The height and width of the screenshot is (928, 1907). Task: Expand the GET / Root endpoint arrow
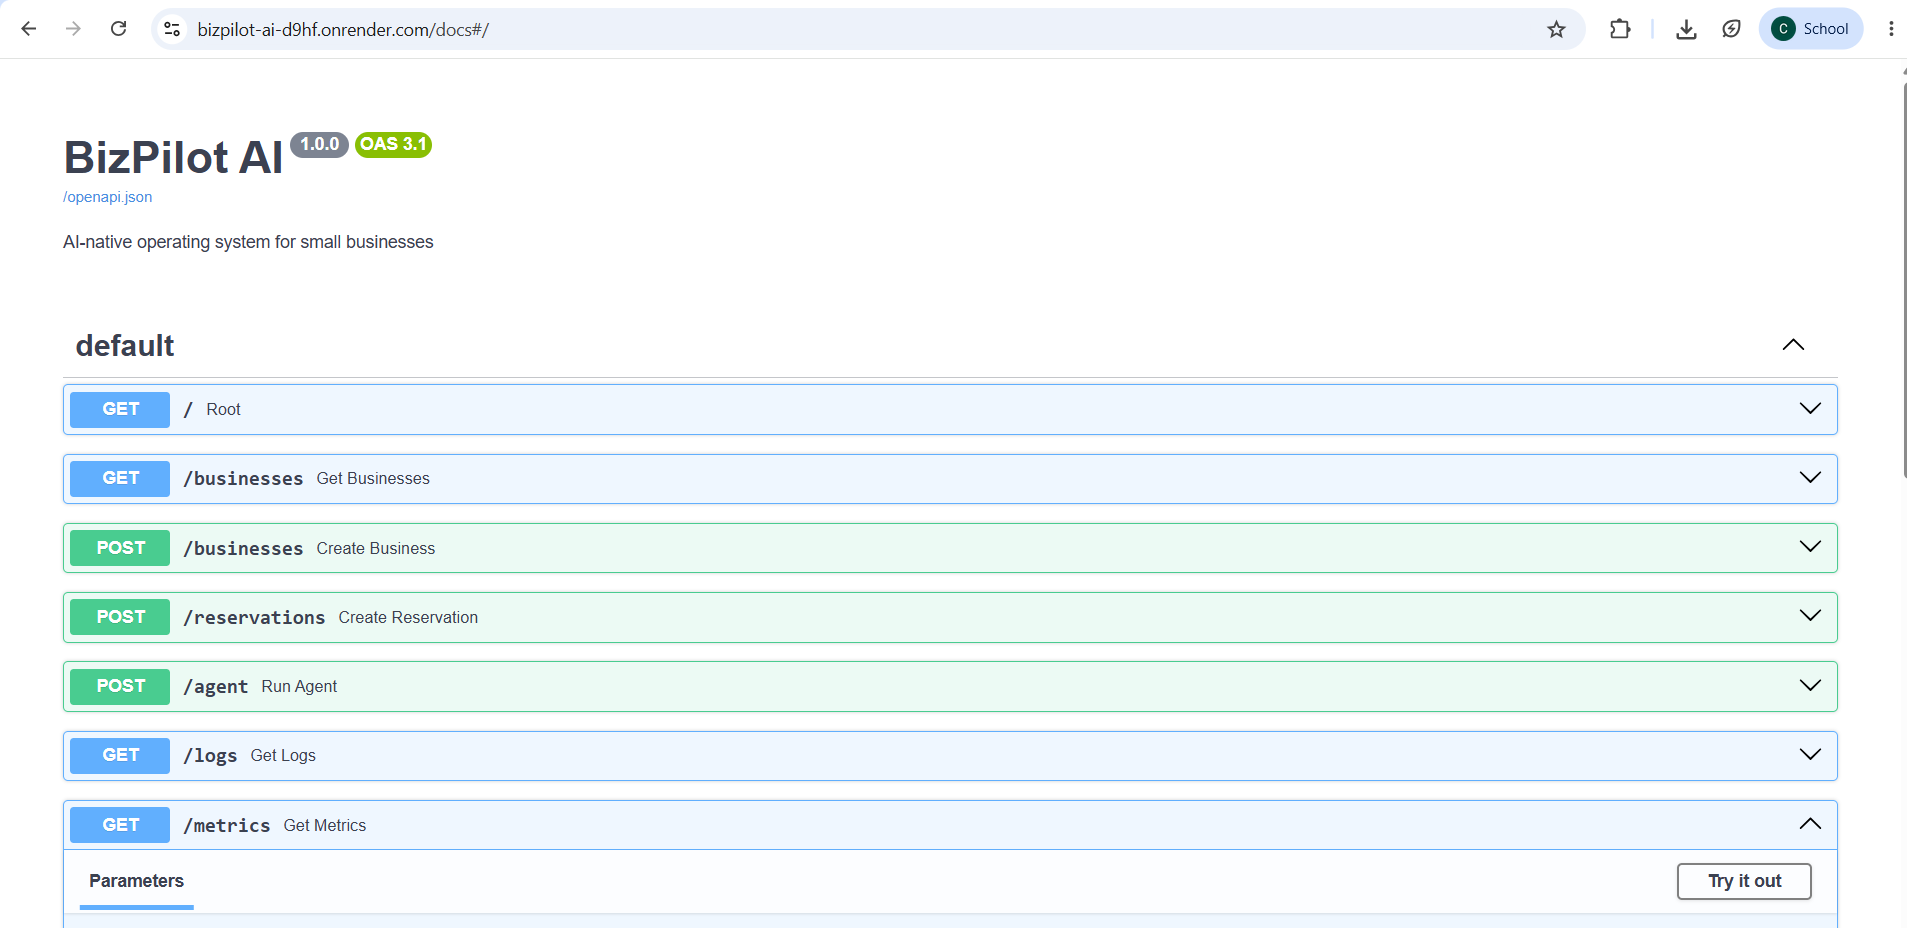pos(1810,408)
